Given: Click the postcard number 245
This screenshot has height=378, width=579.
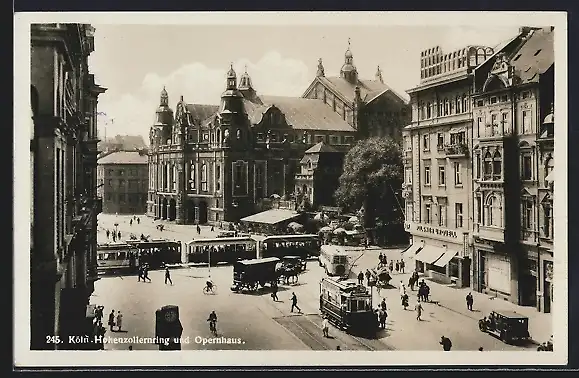Looking at the screenshot, I should pyautogui.click(x=54, y=340).
